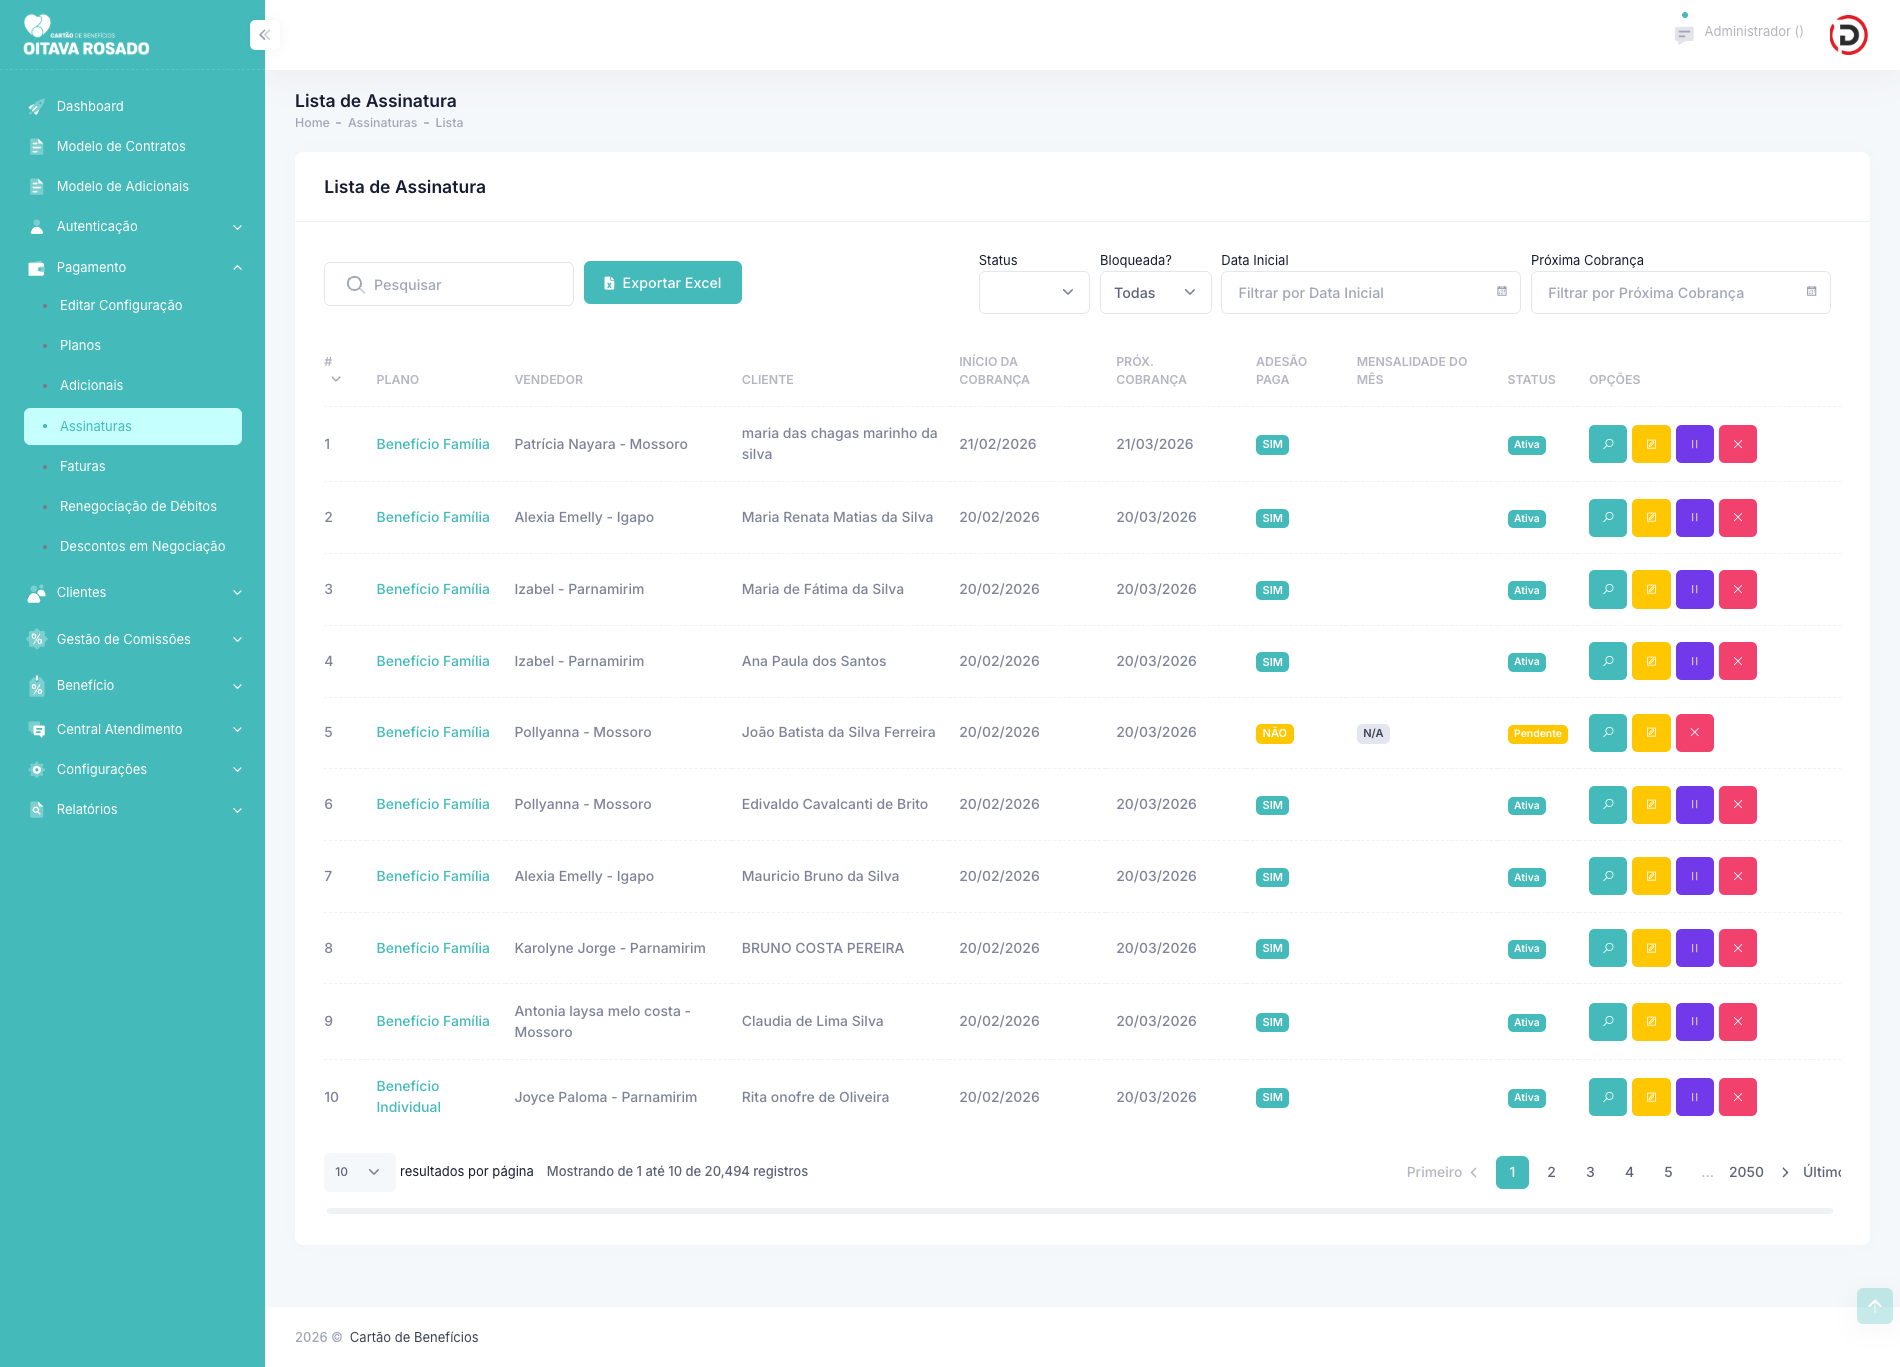Open the notifications chat icon in header

coord(1684,35)
